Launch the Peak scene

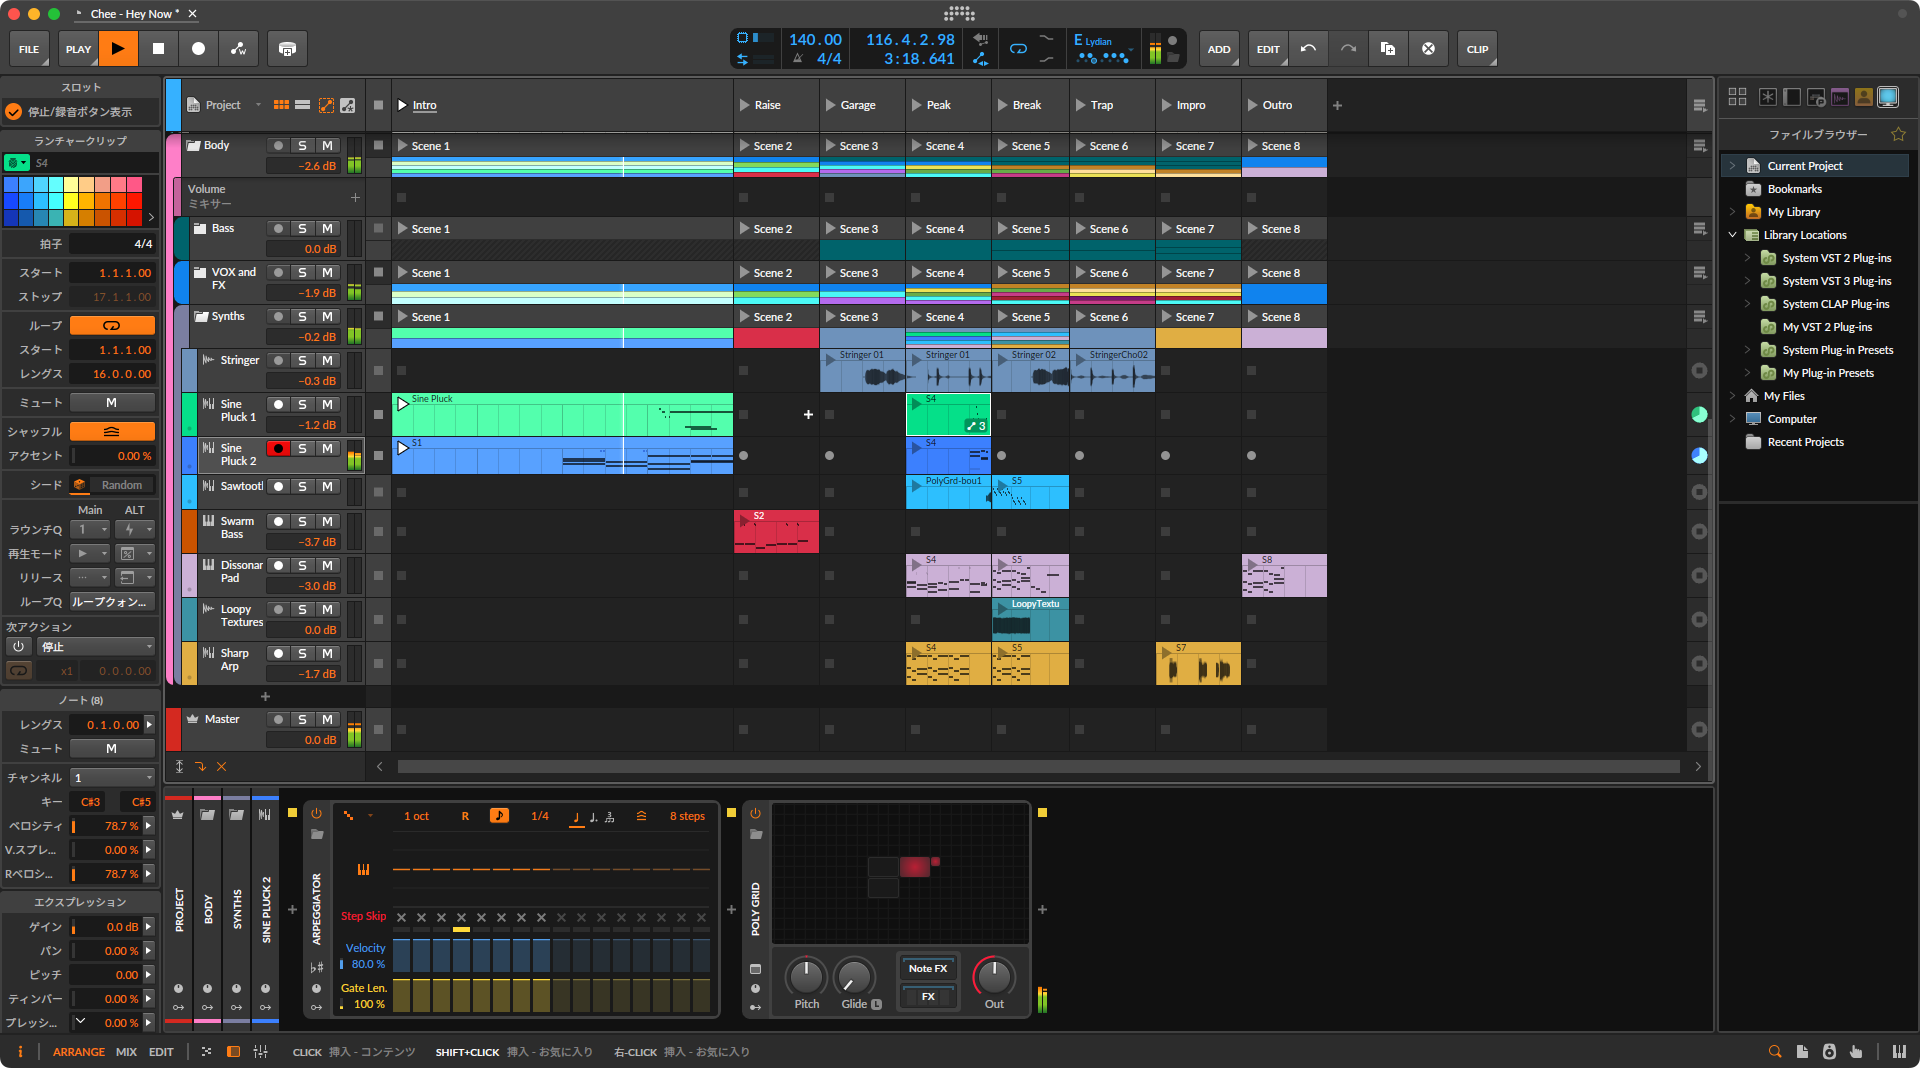point(916,105)
